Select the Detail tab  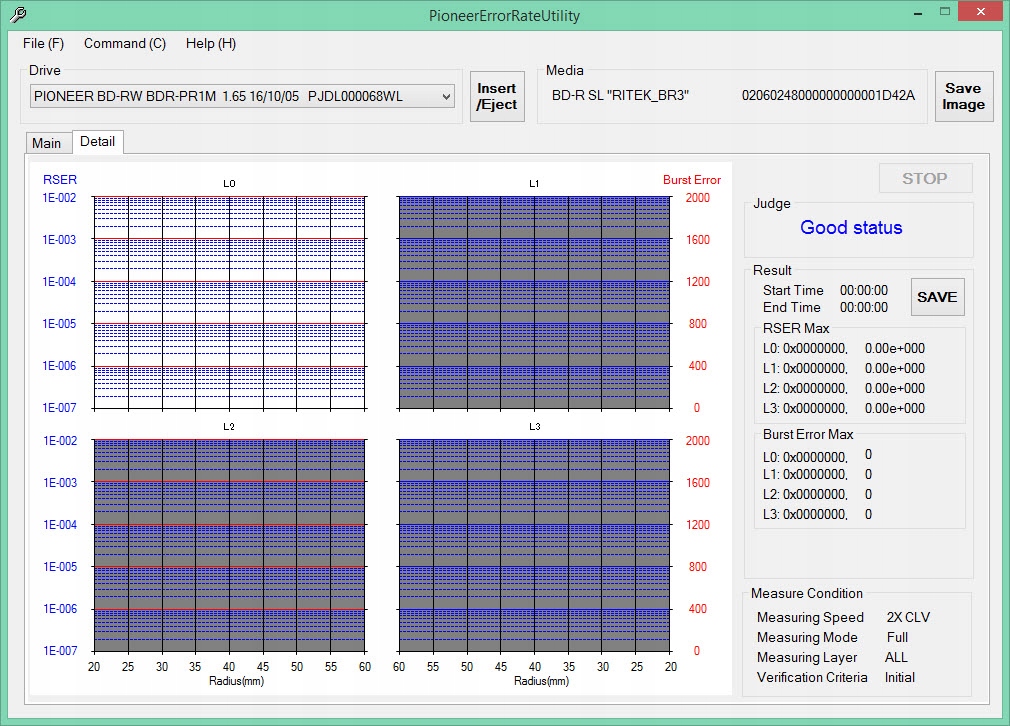click(x=98, y=142)
